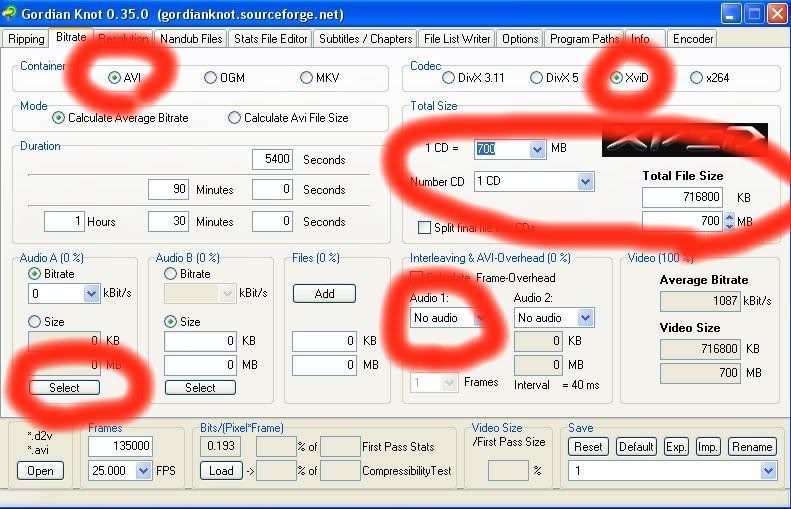Select AVI container radio button
Screen dimensions: 791x509
pos(115,78)
